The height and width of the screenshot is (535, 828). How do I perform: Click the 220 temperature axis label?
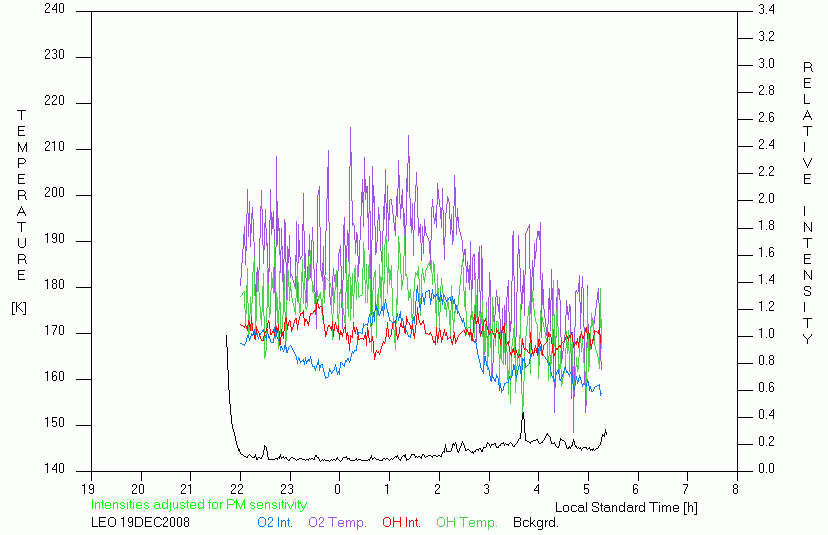[54, 101]
